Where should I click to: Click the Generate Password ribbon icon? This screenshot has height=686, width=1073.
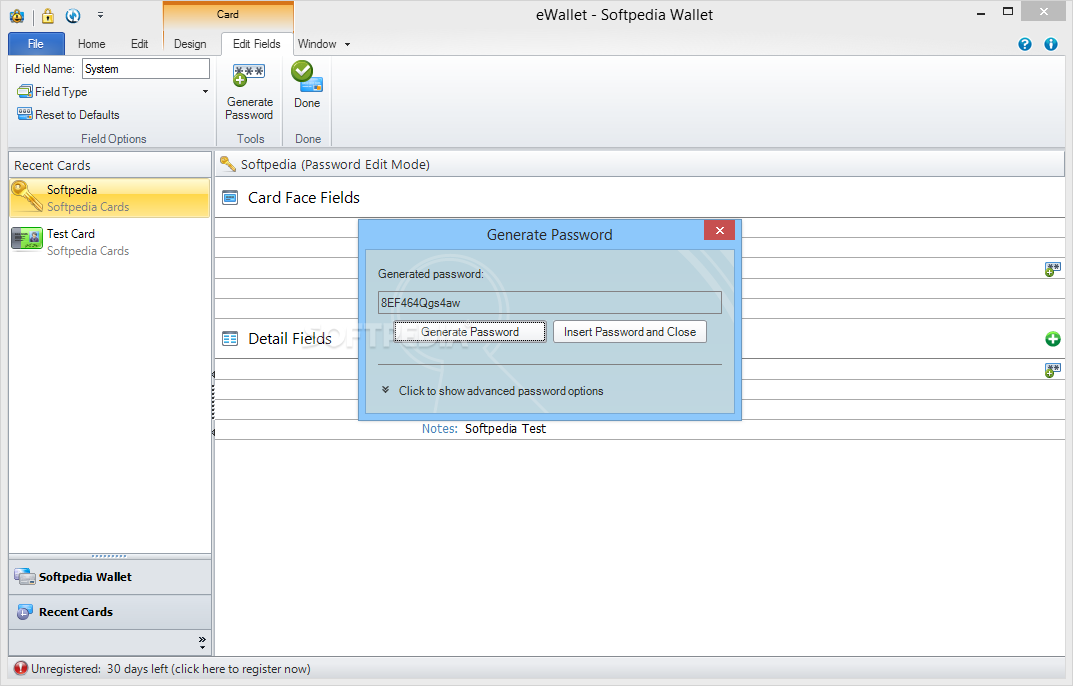(249, 92)
